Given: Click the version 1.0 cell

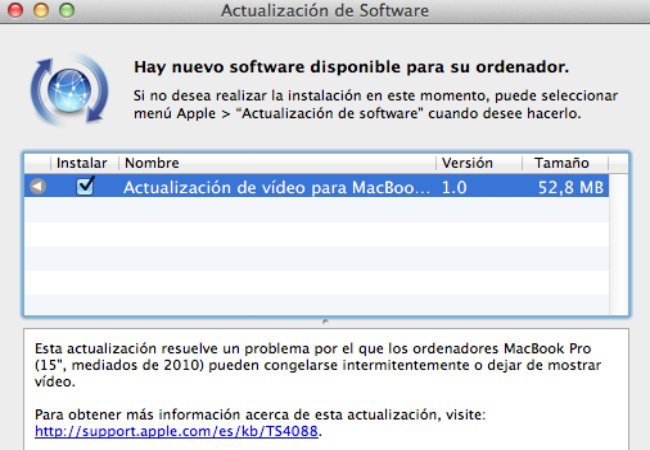Looking at the screenshot, I should pyautogui.click(x=453, y=187).
